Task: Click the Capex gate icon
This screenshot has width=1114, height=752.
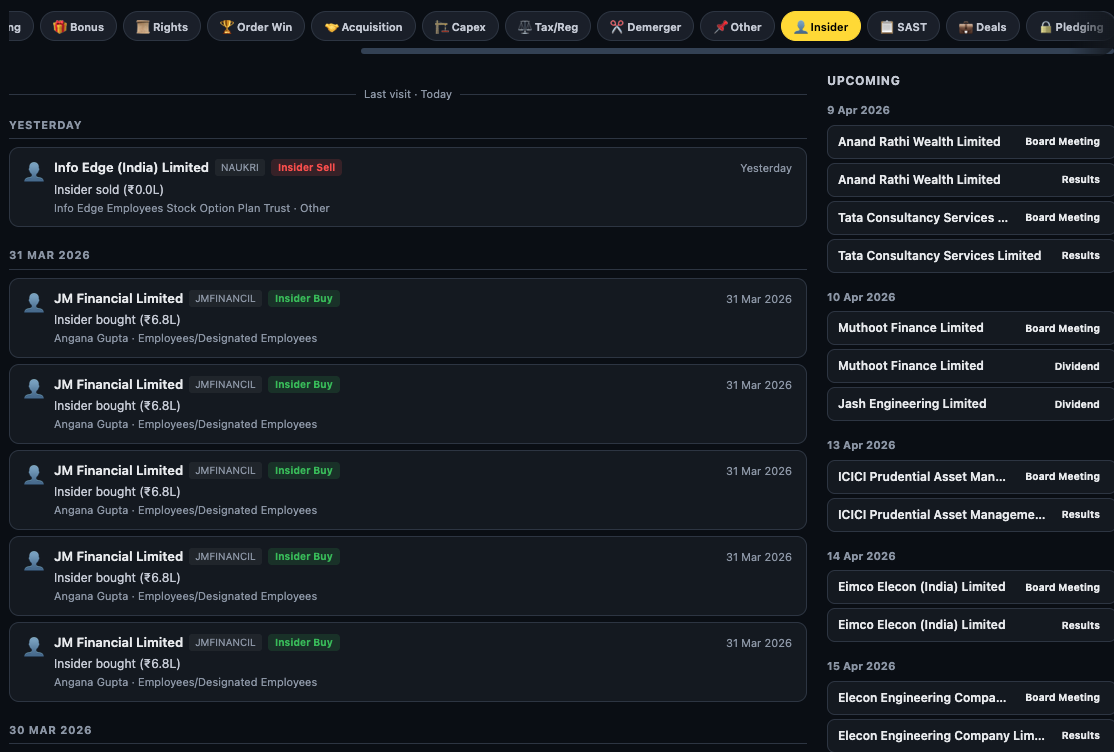Action: tap(440, 26)
